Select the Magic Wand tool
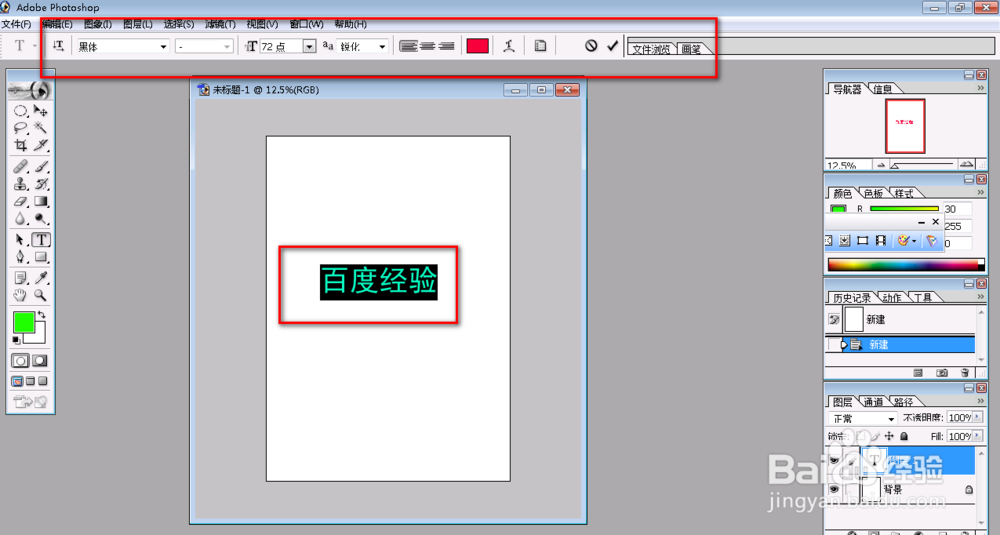The height and width of the screenshot is (535, 1000). tap(41, 128)
